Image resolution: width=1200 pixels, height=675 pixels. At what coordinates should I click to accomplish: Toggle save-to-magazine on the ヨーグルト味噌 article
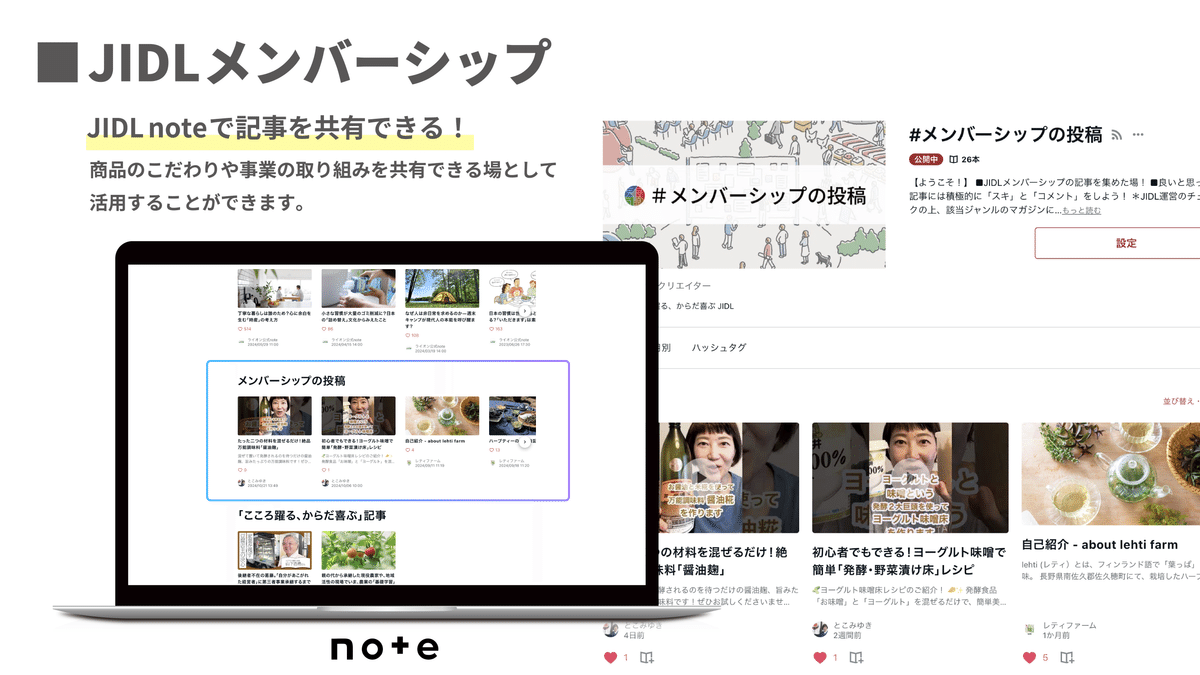point(855,657)
